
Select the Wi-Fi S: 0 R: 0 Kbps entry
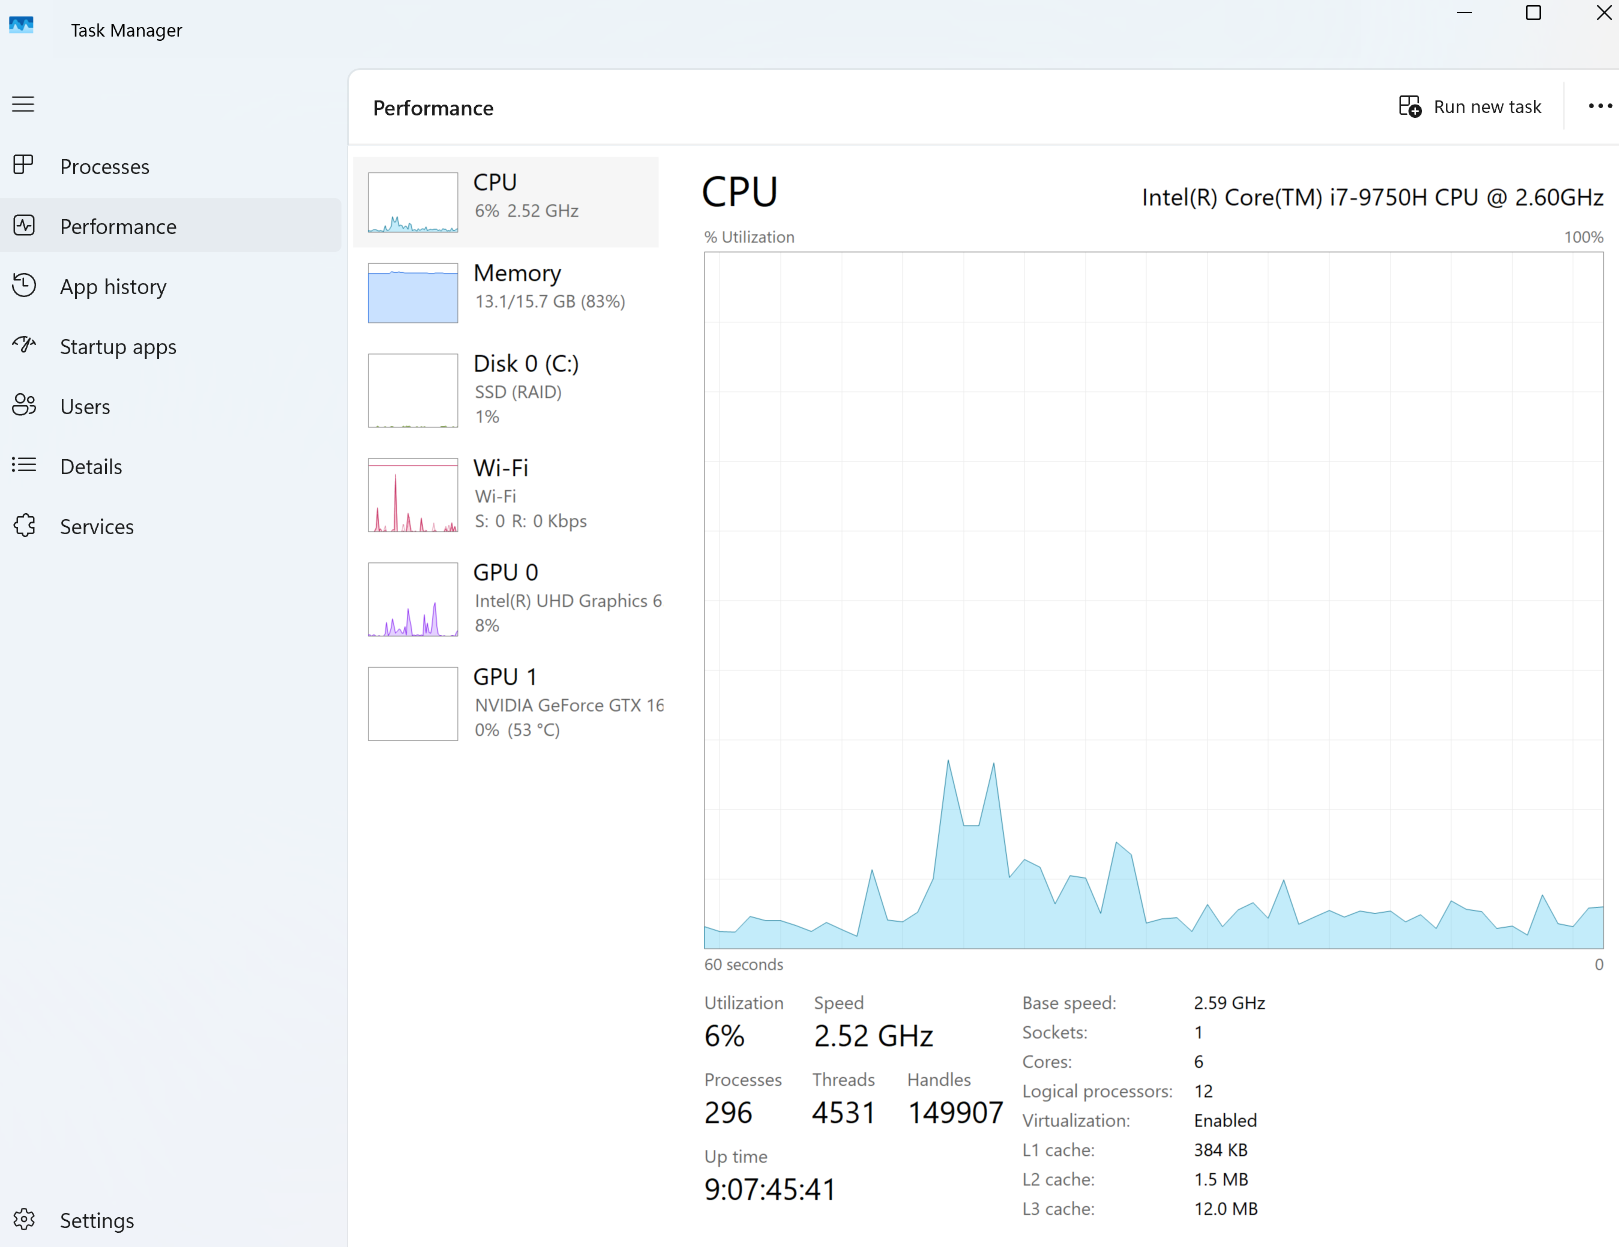(506, 495)
